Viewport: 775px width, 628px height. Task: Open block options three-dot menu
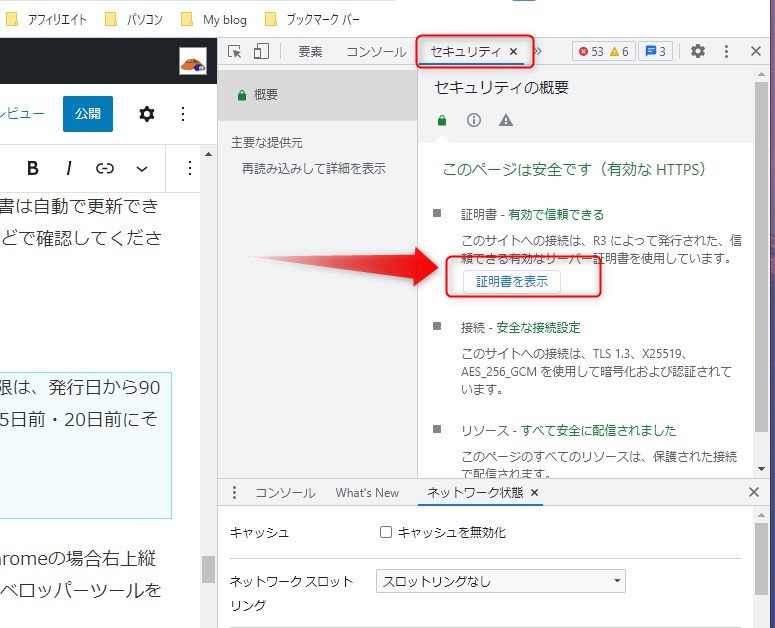point(190,168)
